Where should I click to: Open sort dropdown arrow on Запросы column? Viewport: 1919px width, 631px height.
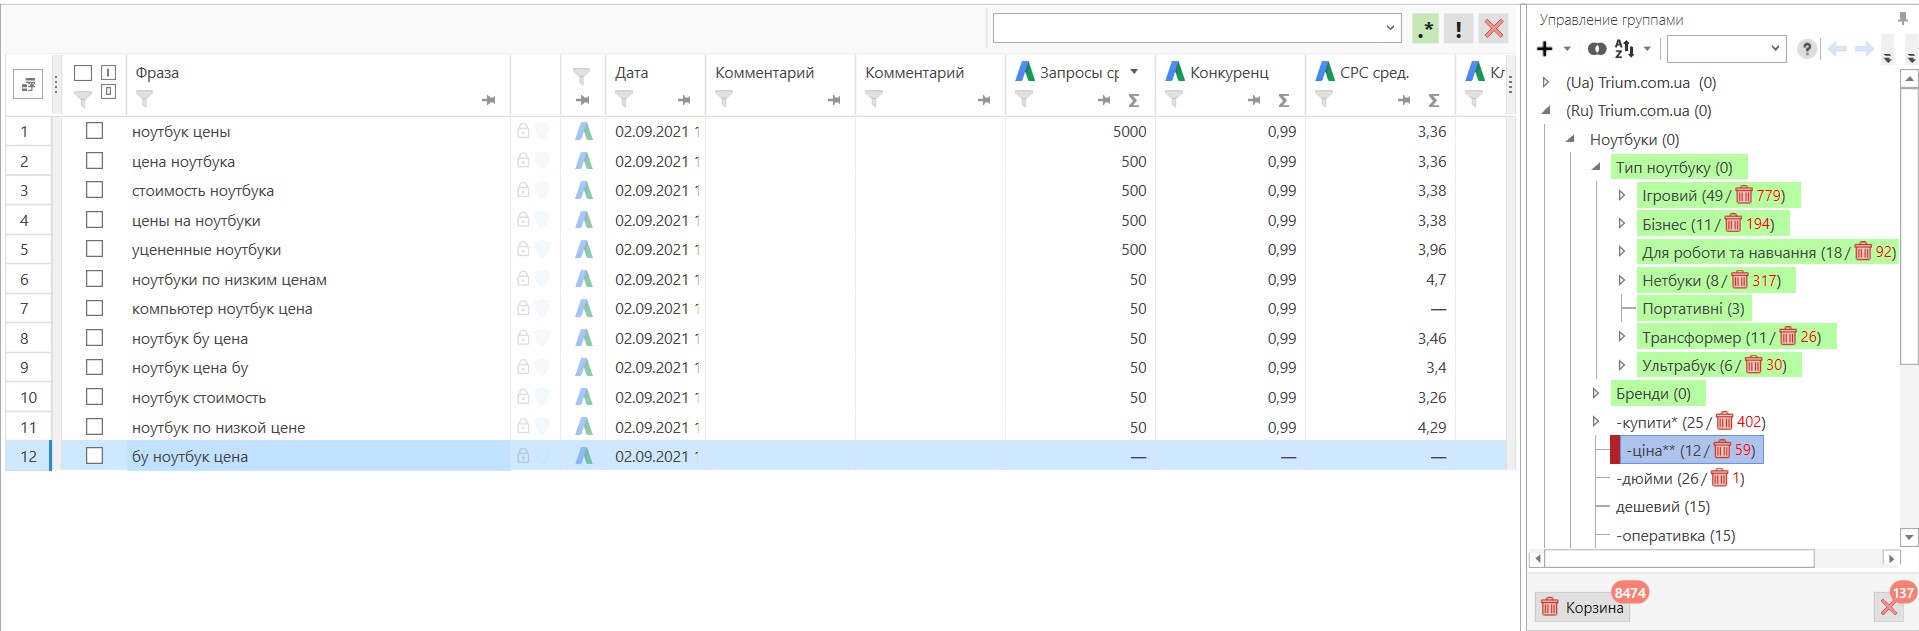(x=1134, y=72)
